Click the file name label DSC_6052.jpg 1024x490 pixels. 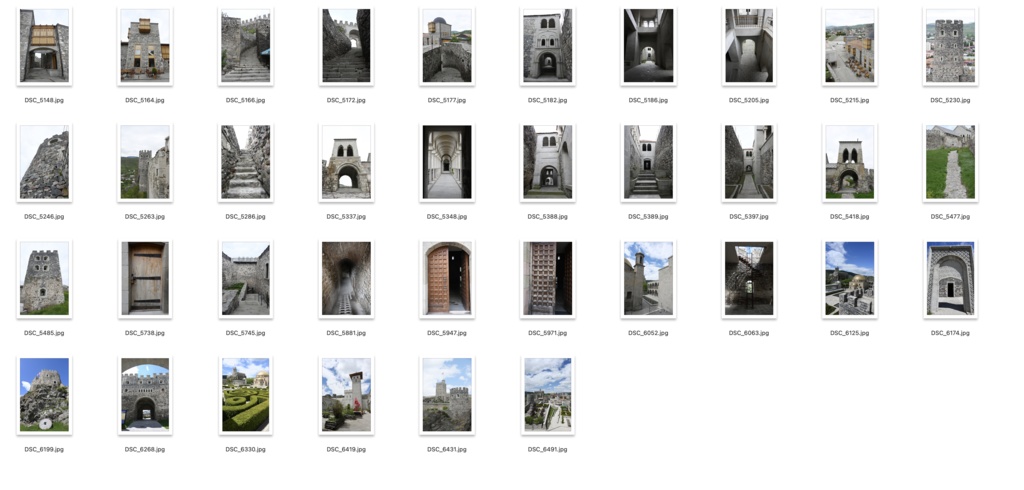648,333
